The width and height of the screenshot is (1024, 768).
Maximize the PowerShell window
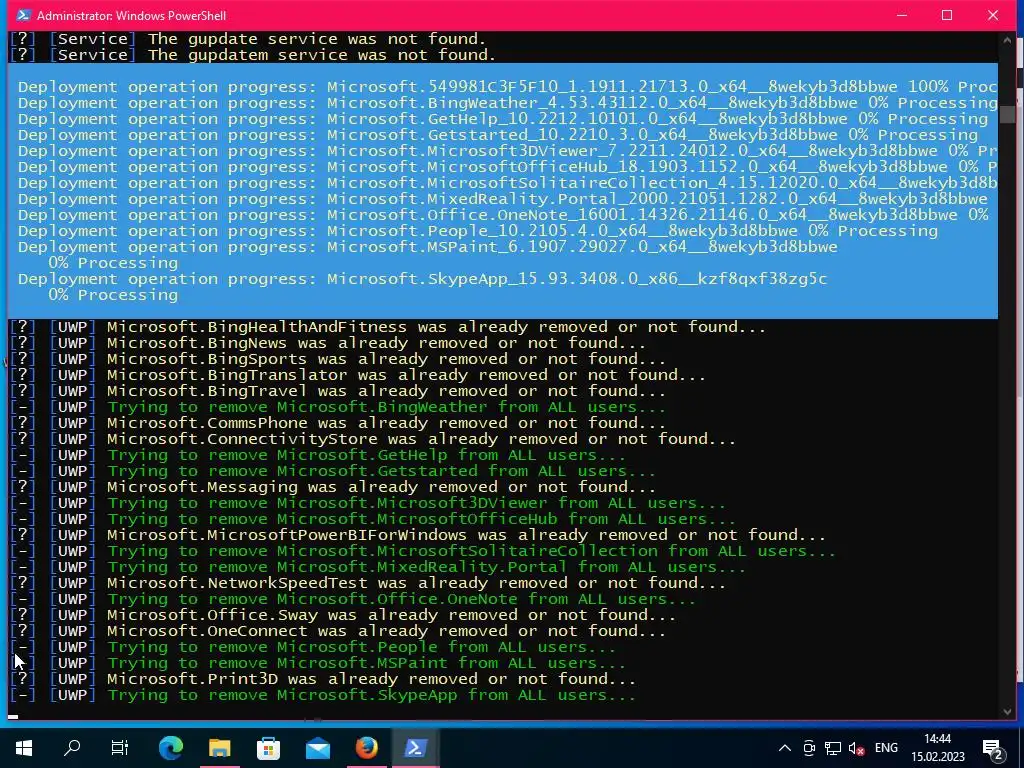click(947, 15)
